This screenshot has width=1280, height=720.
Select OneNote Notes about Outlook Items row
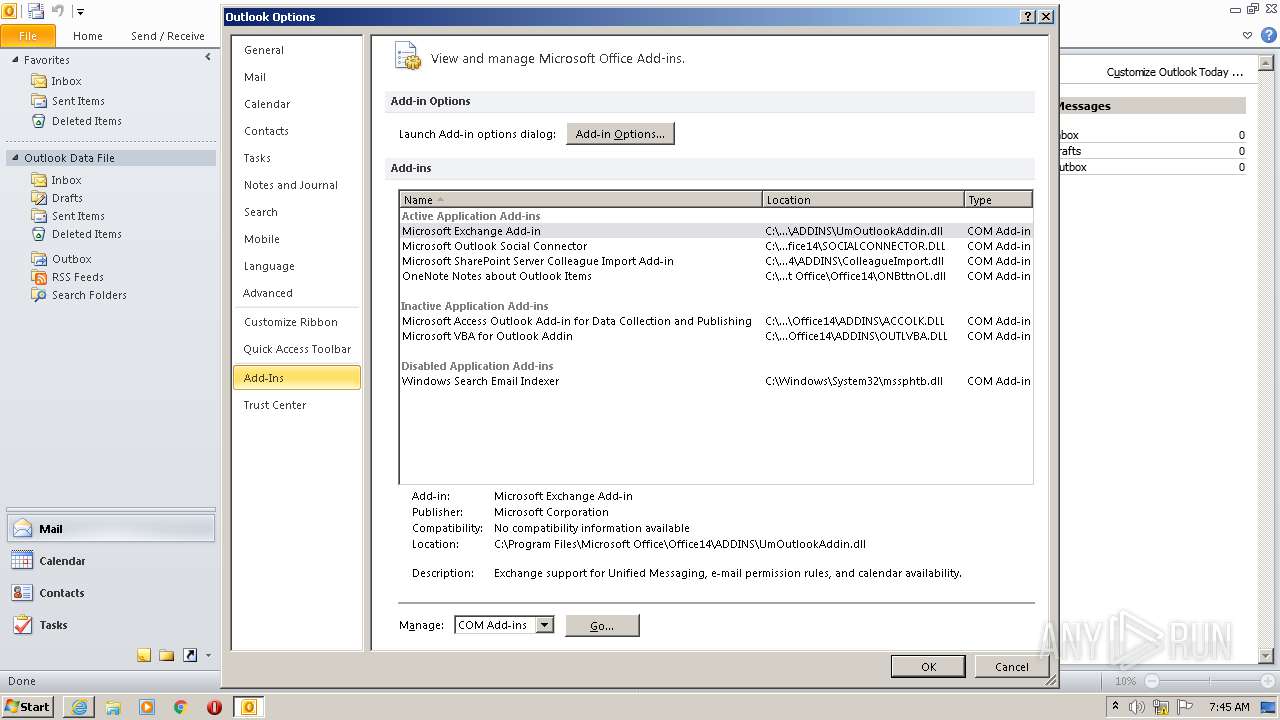tap(716, 276)
